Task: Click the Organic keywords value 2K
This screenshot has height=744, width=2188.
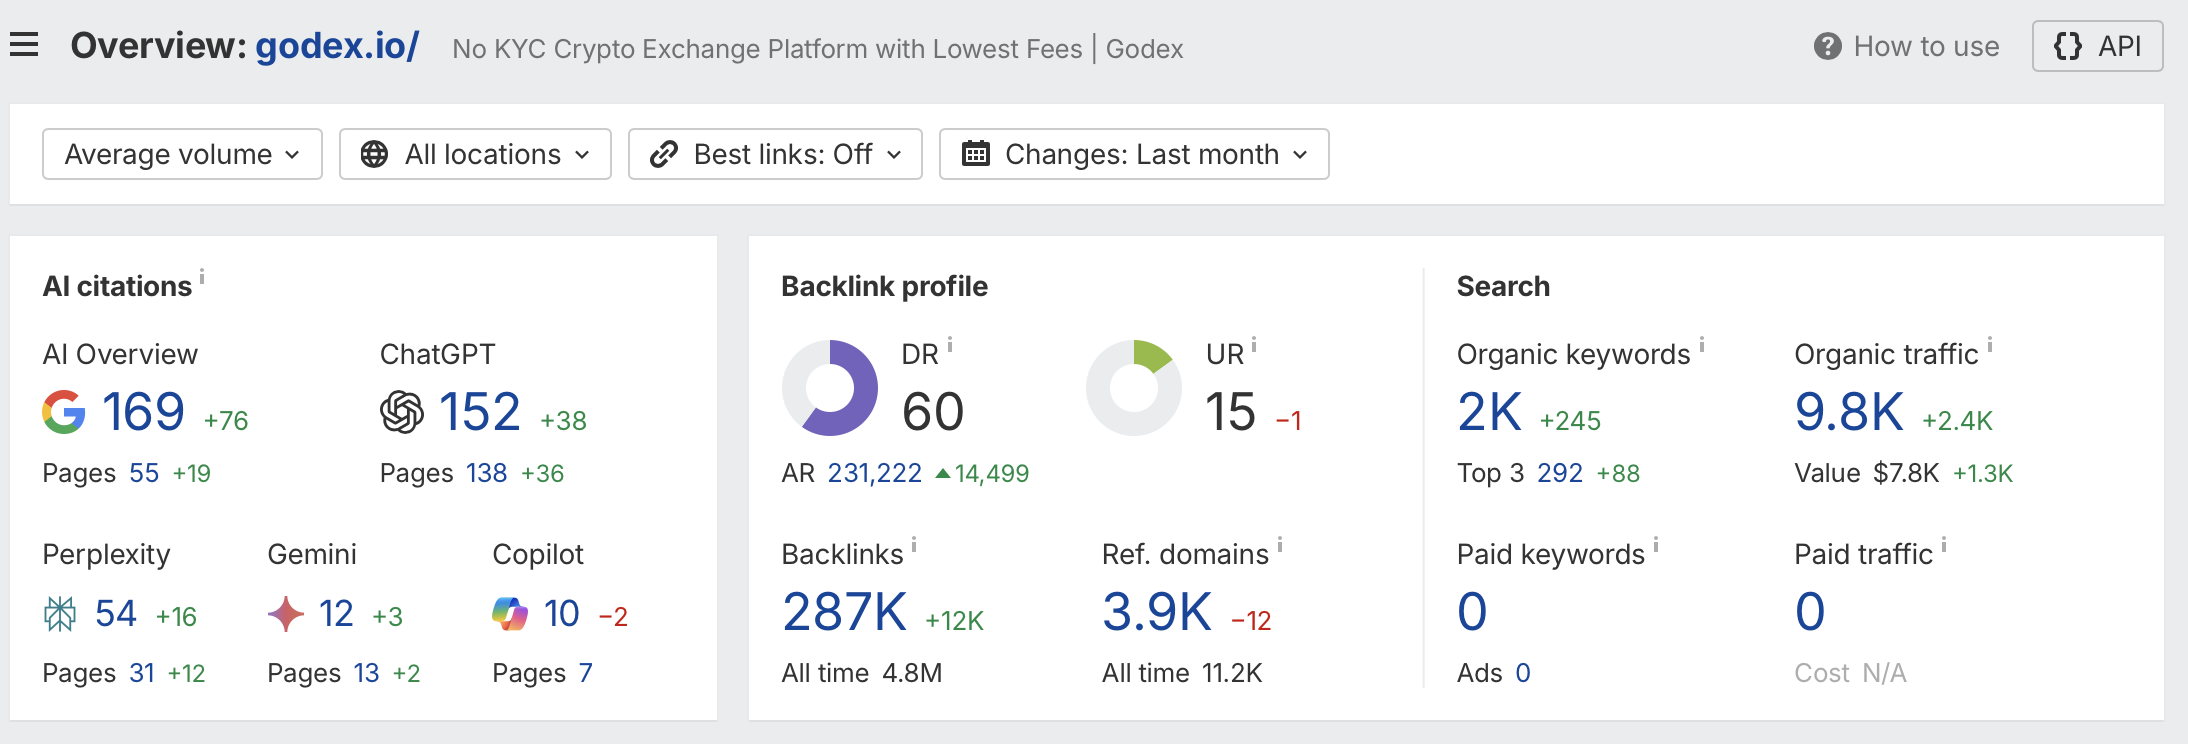Action: pyautogui.click(x=1490, y=412)
